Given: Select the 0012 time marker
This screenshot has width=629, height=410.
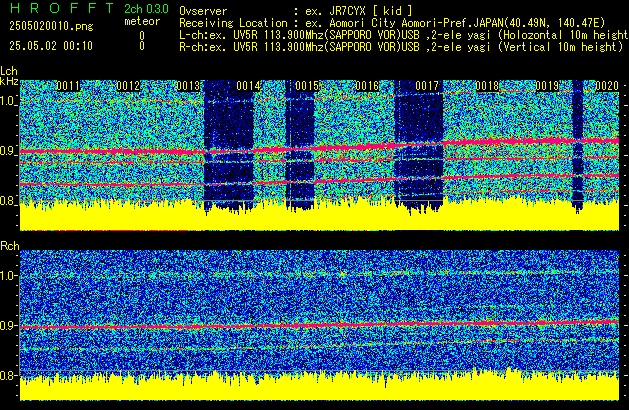Looking at the screenshot, I should point(128,86).
